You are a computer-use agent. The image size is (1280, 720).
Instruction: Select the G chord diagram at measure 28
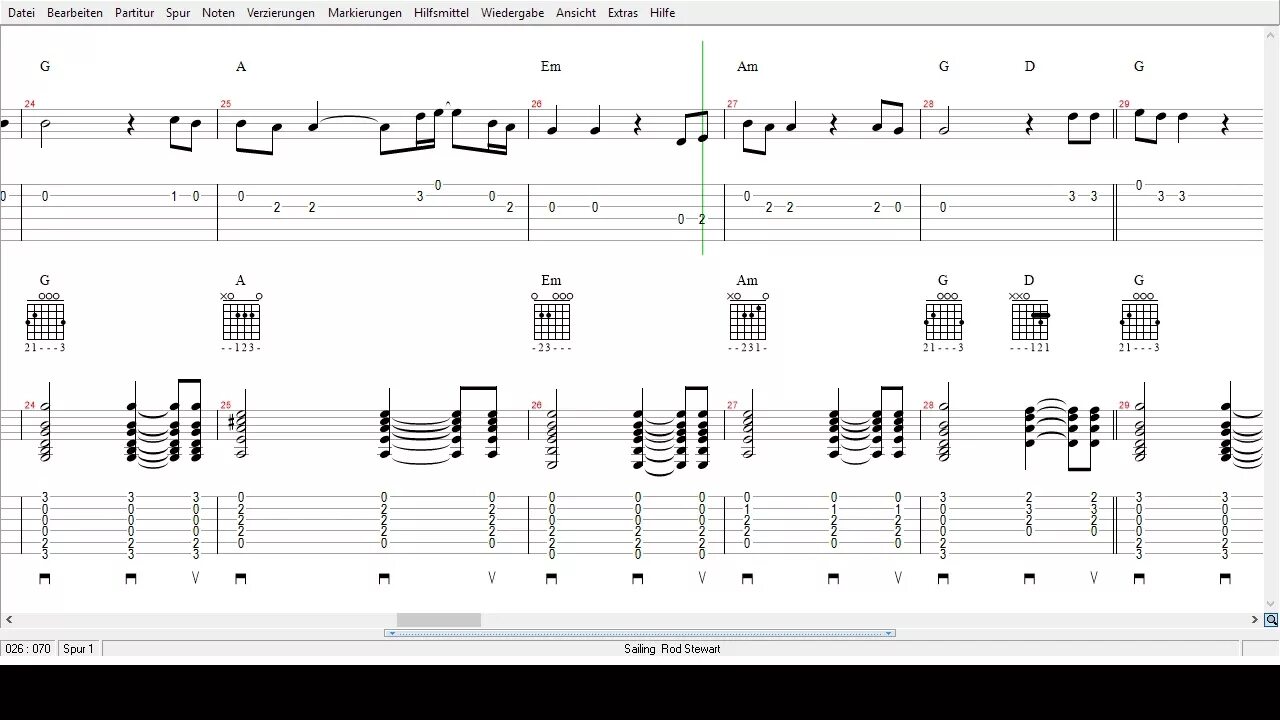(943, 318)
